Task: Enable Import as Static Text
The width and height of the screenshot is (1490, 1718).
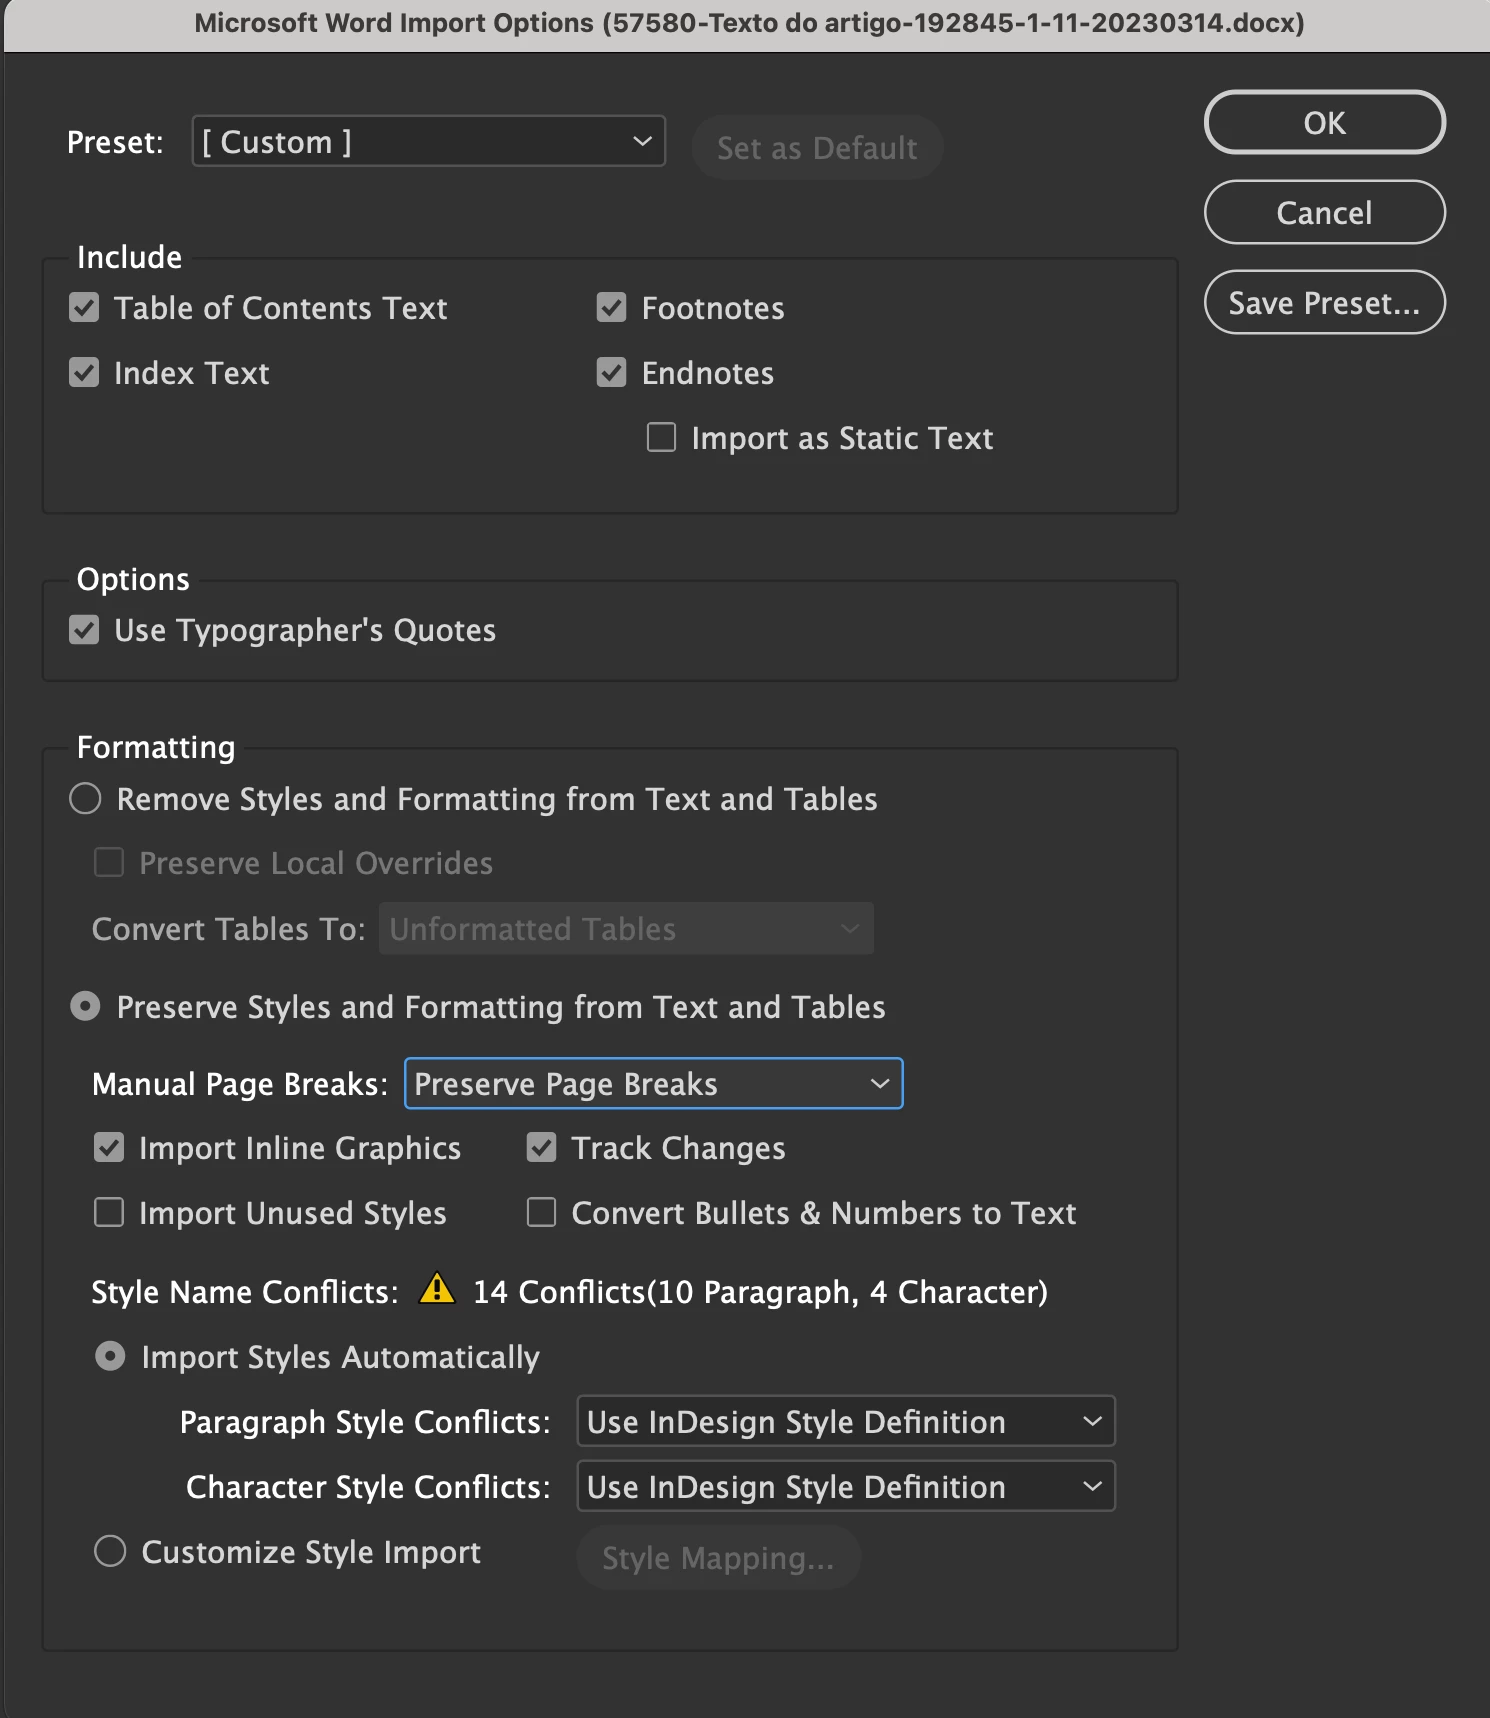Action: point(661,437)
